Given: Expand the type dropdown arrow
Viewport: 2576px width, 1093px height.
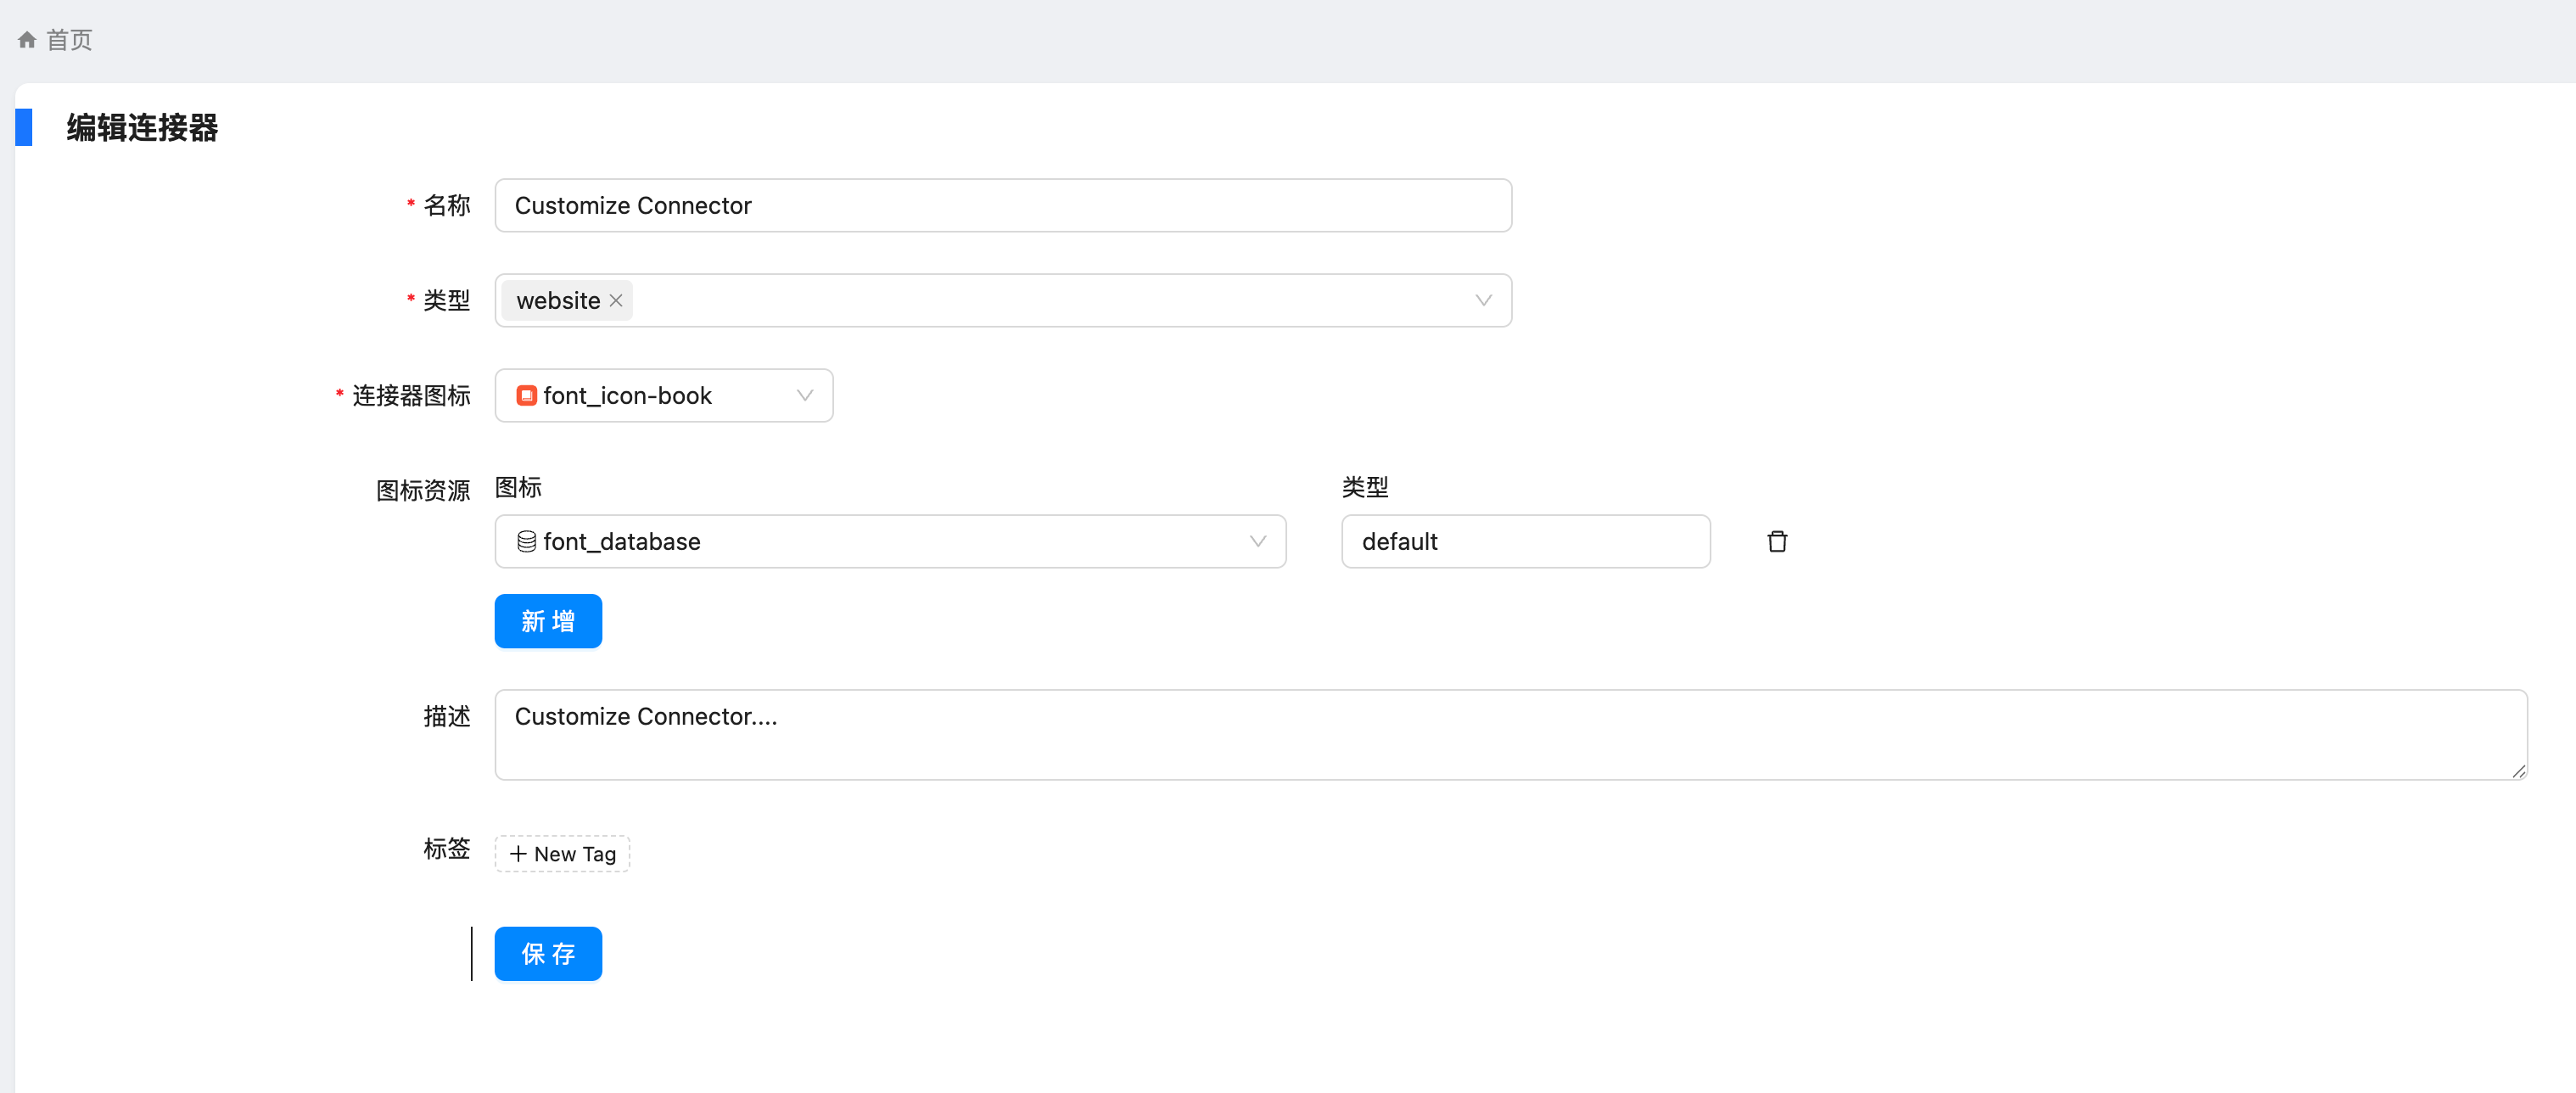Looking at the screenshot, I should point(1482,301).
